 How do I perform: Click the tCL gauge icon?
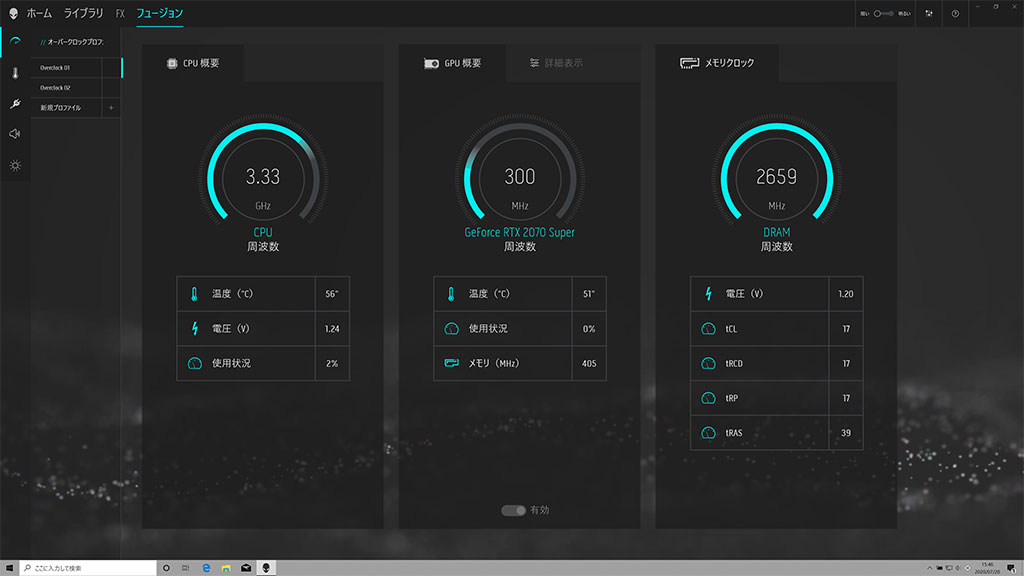pos(708,328)
